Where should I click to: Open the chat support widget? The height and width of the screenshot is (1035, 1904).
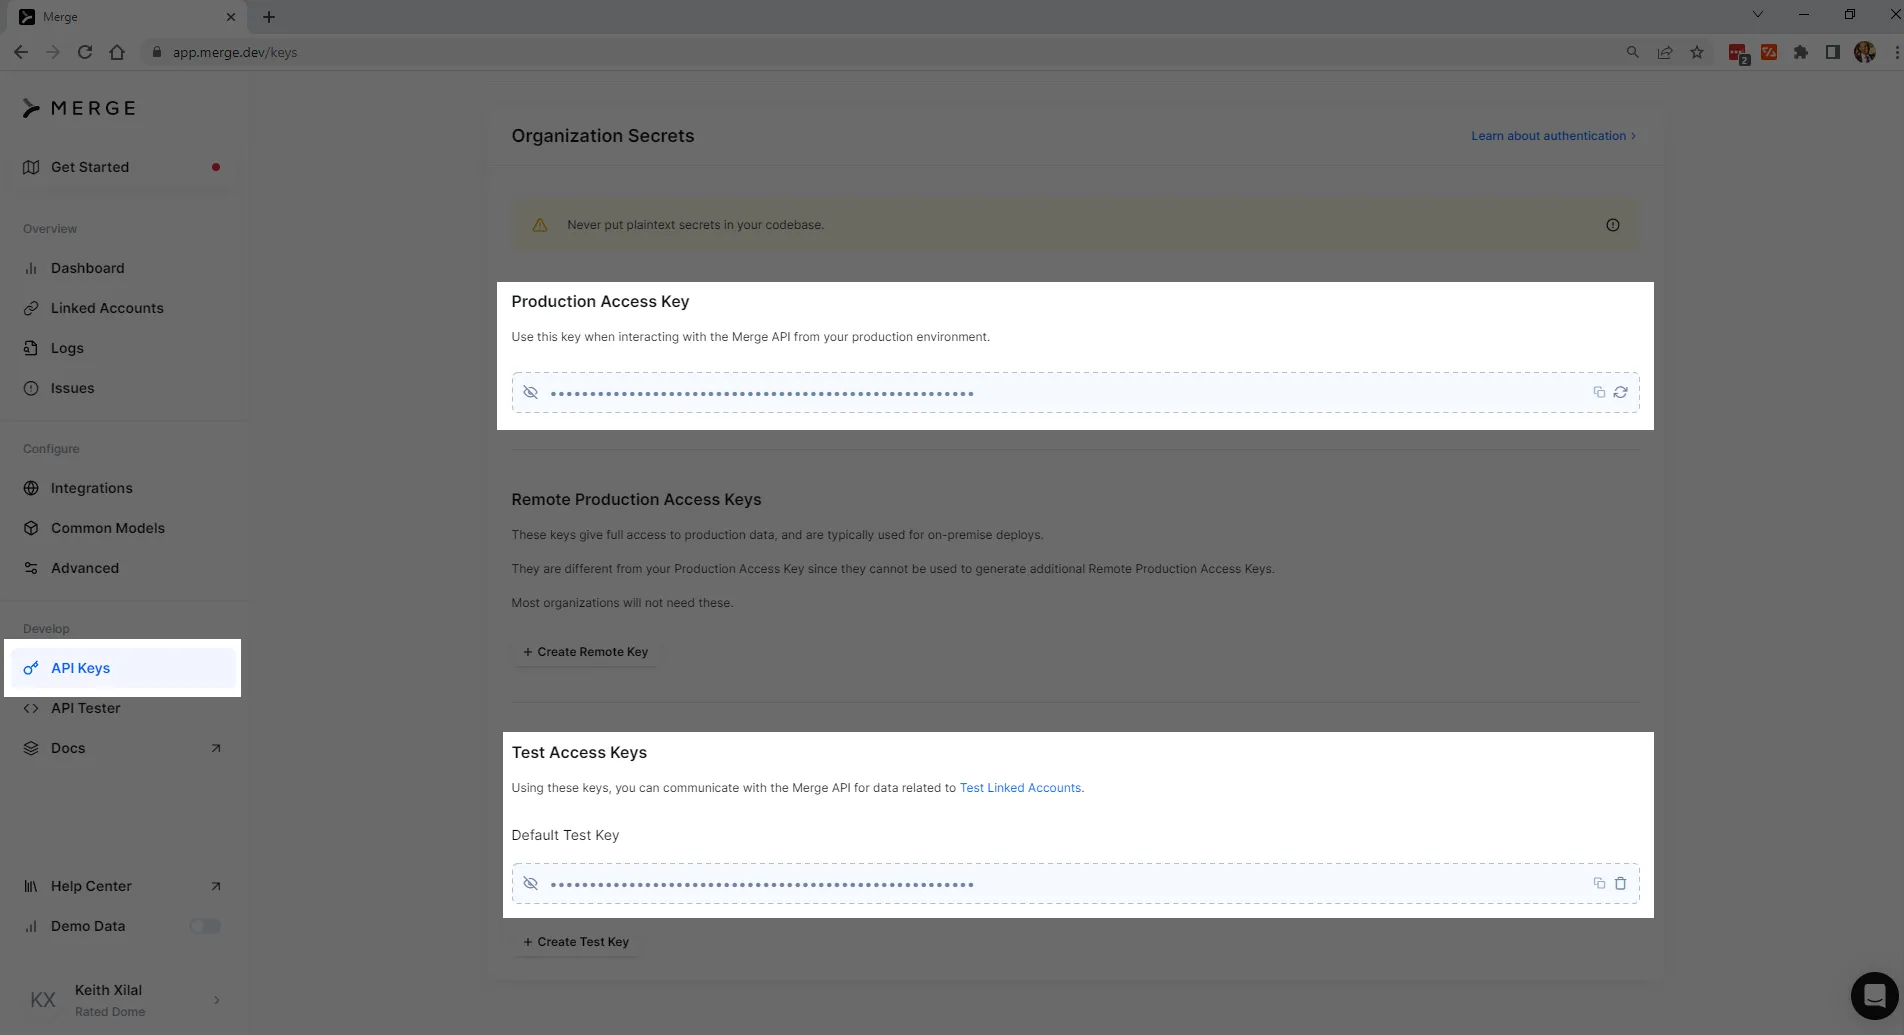click(1874, 996)
